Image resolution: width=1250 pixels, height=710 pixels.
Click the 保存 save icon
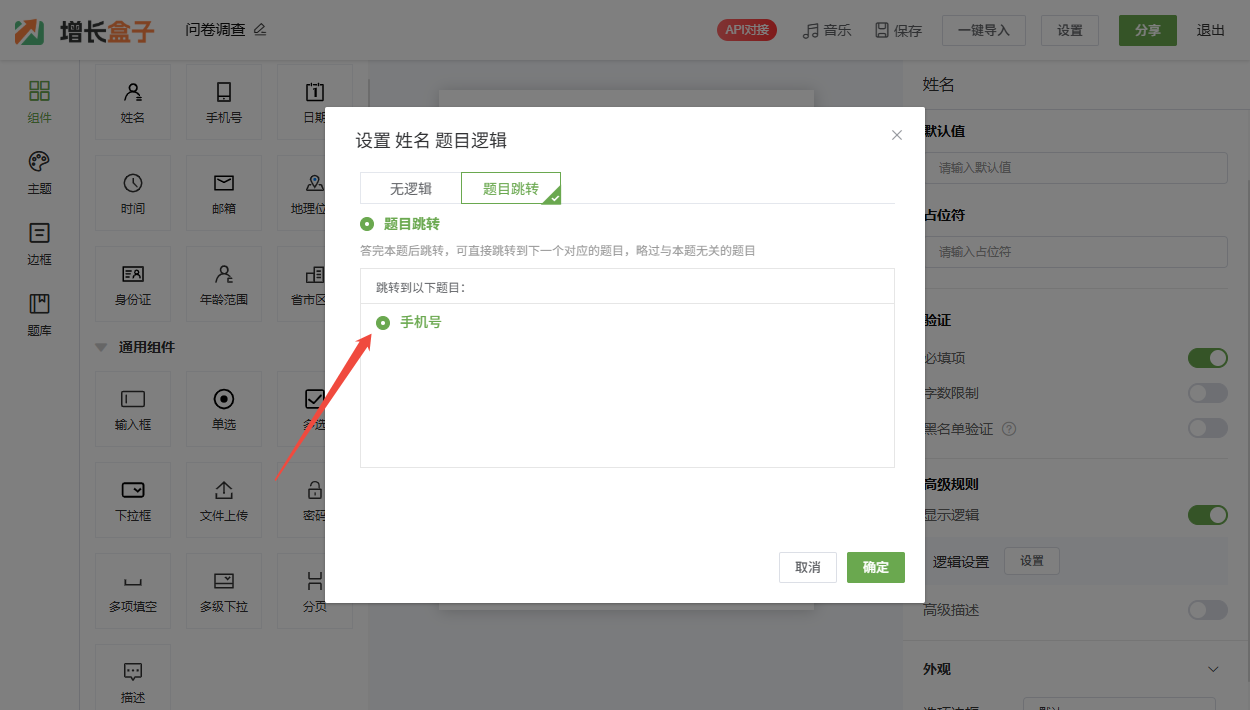click(882, 30)
